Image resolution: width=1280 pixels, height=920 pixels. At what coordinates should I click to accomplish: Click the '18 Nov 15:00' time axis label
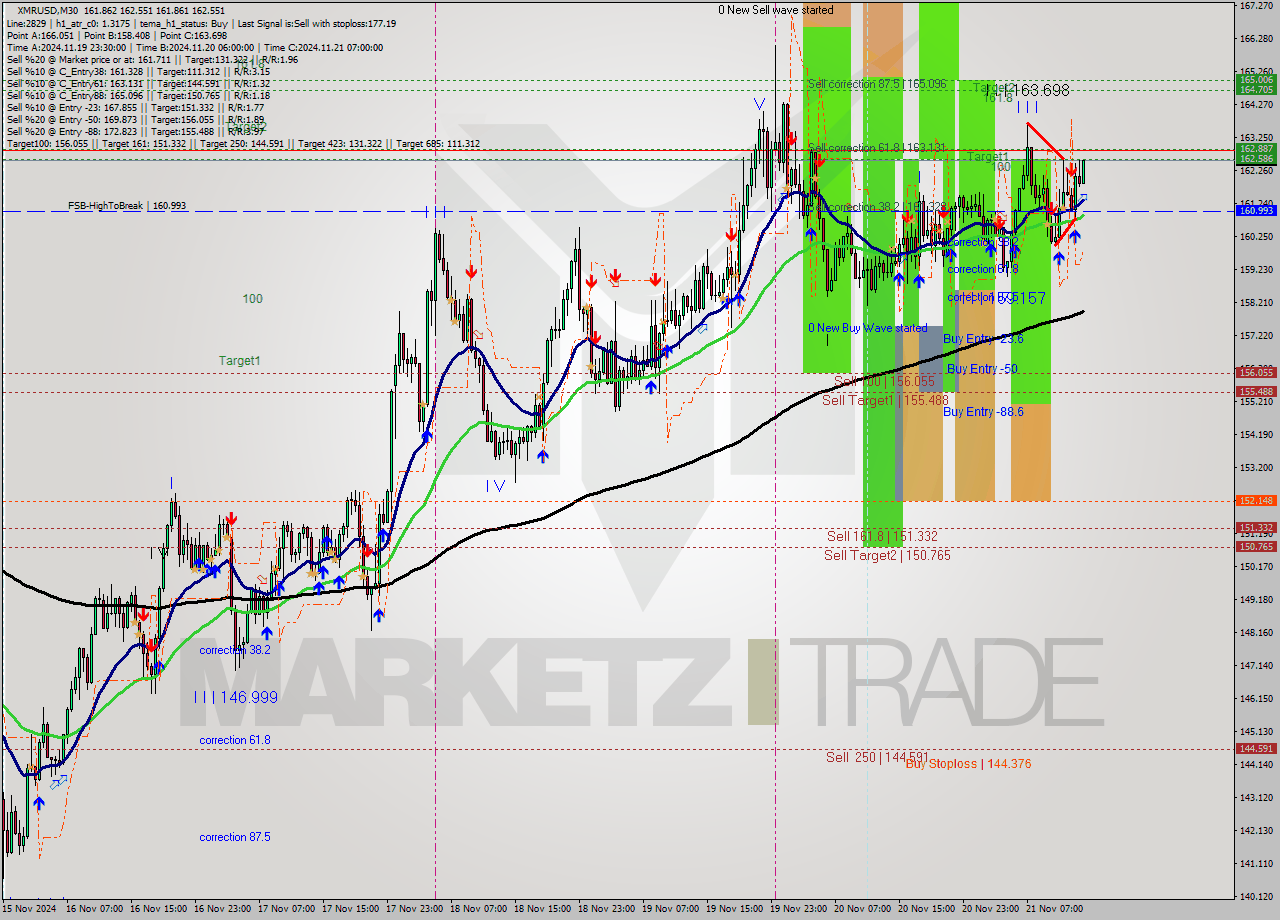(x=543, y=909)
